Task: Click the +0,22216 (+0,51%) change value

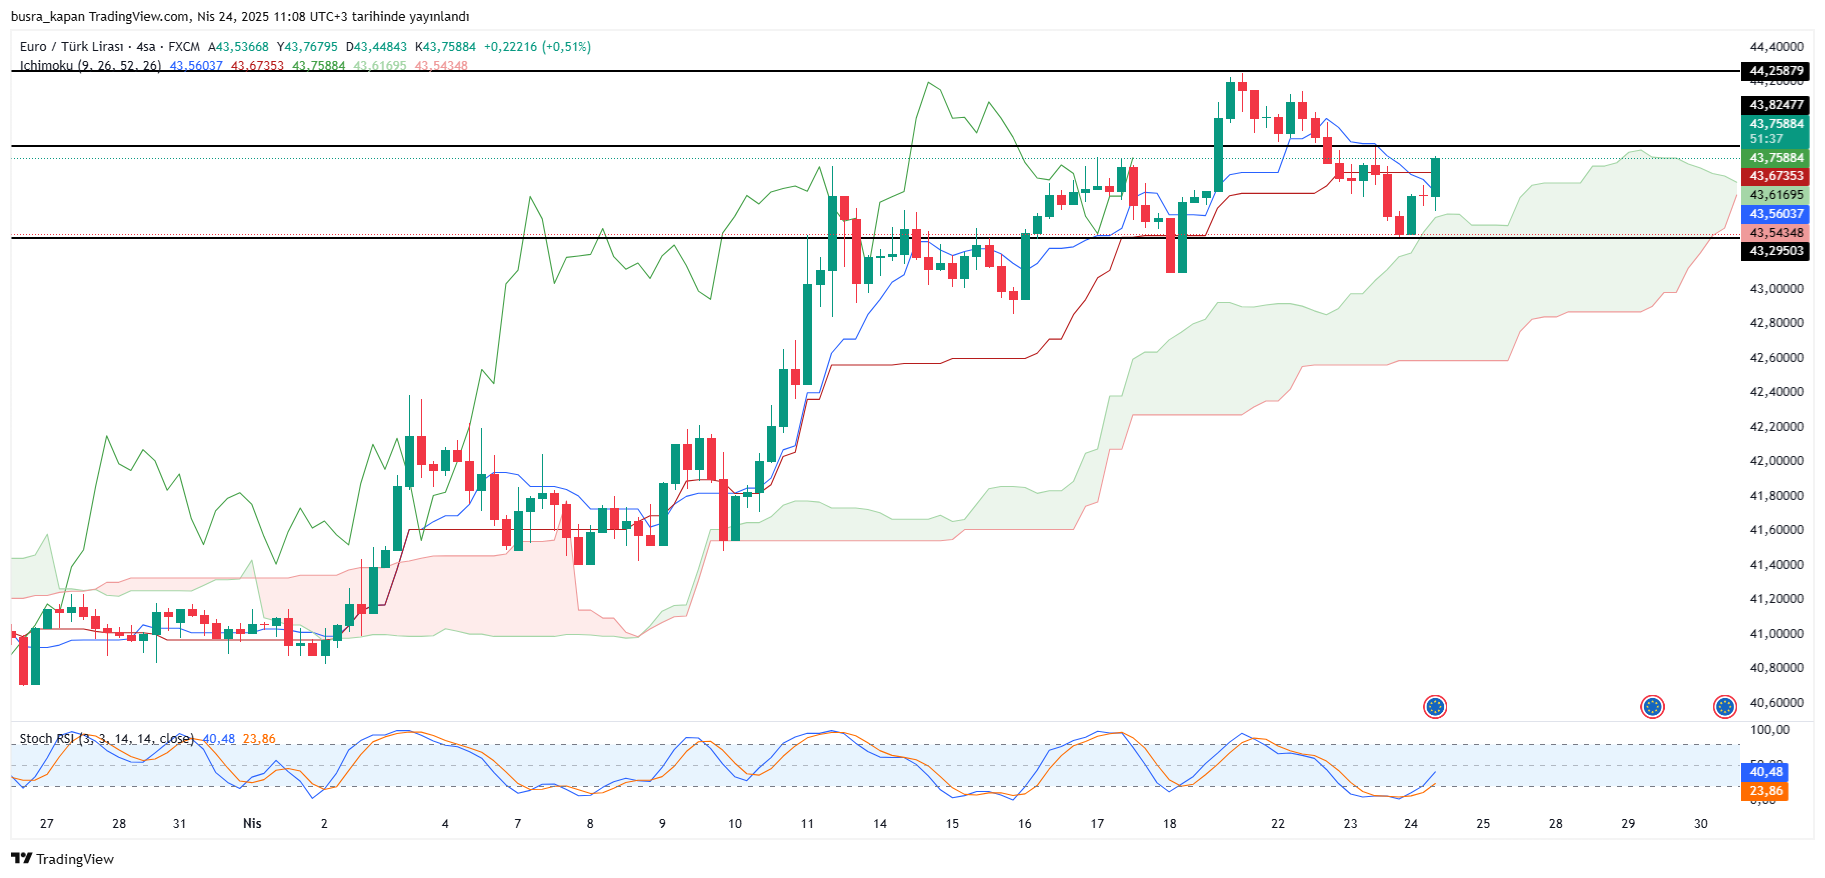Action: click(x=537, y=47)
